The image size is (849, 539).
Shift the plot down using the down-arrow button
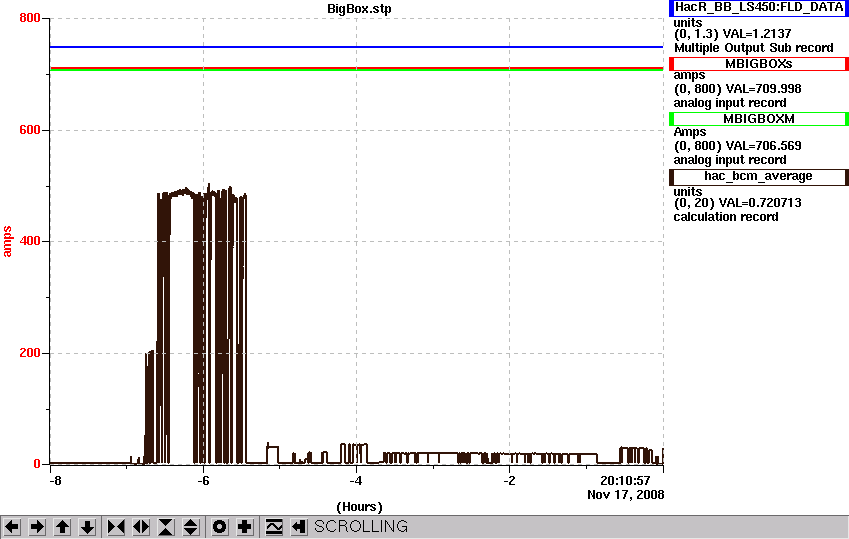pyautogui.click(x=87, y=527)
